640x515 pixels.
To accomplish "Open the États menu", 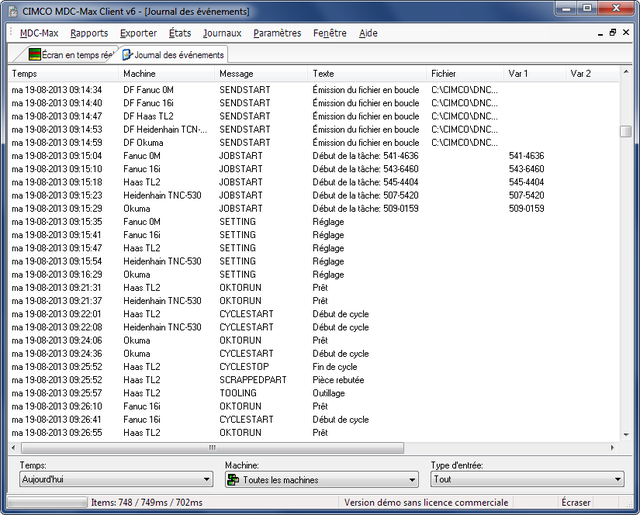I will coord(180,33).
